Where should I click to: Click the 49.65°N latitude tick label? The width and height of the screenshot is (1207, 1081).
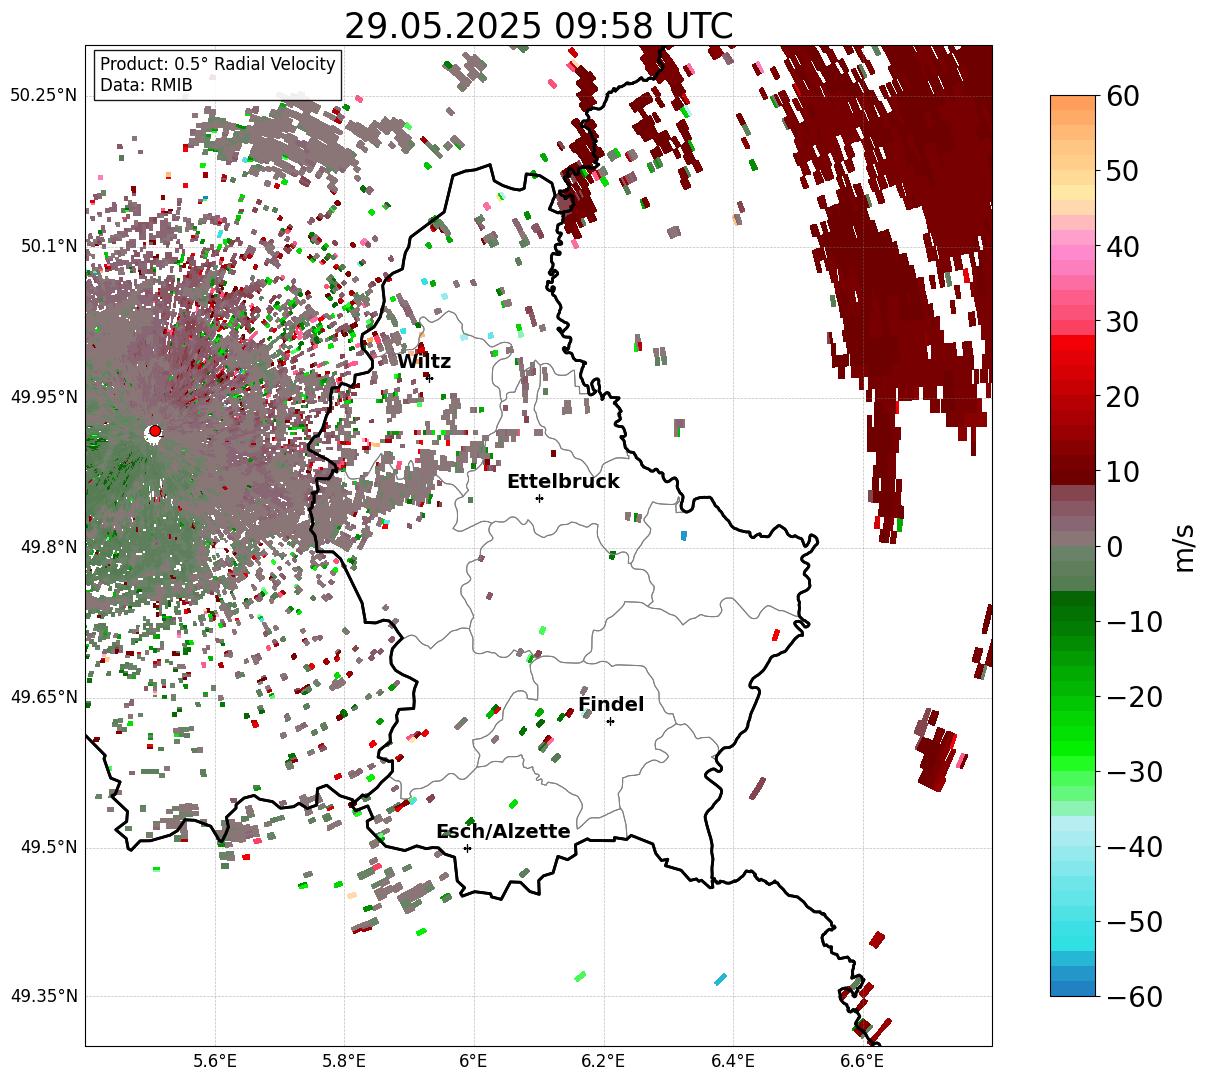tap(43, 697)
